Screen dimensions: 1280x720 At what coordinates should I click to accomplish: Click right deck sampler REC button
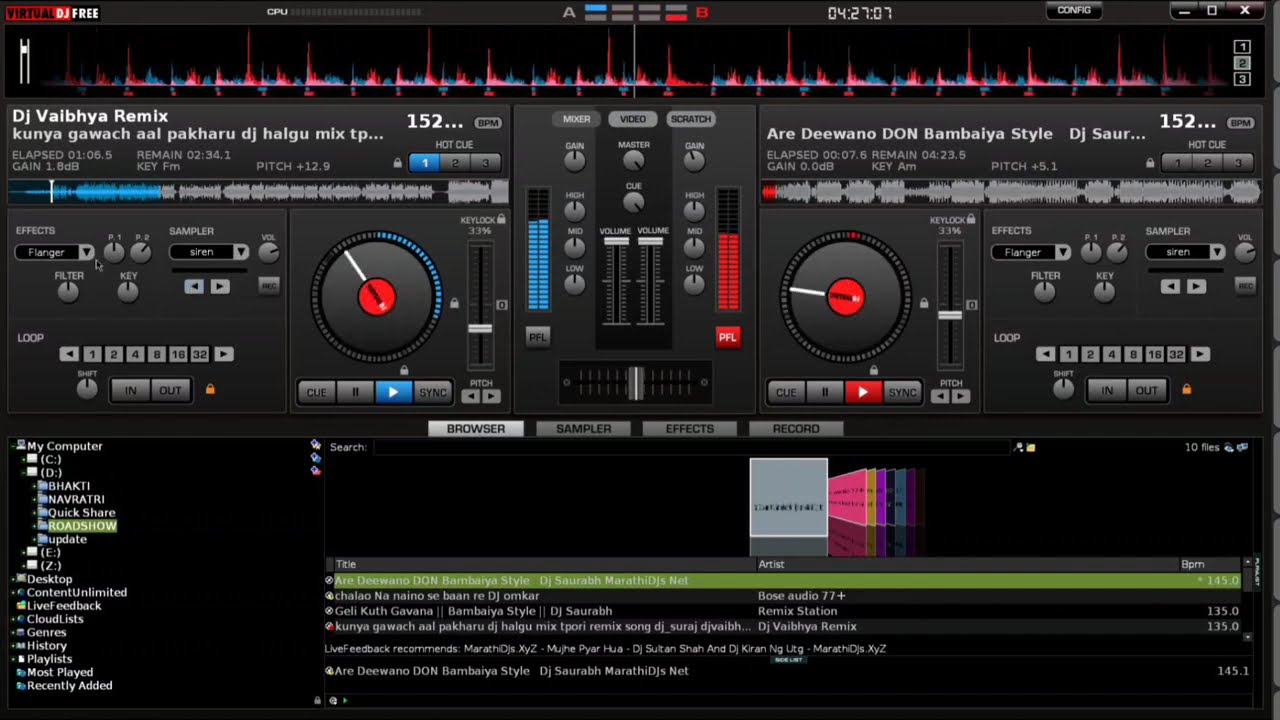(1245, 286)
